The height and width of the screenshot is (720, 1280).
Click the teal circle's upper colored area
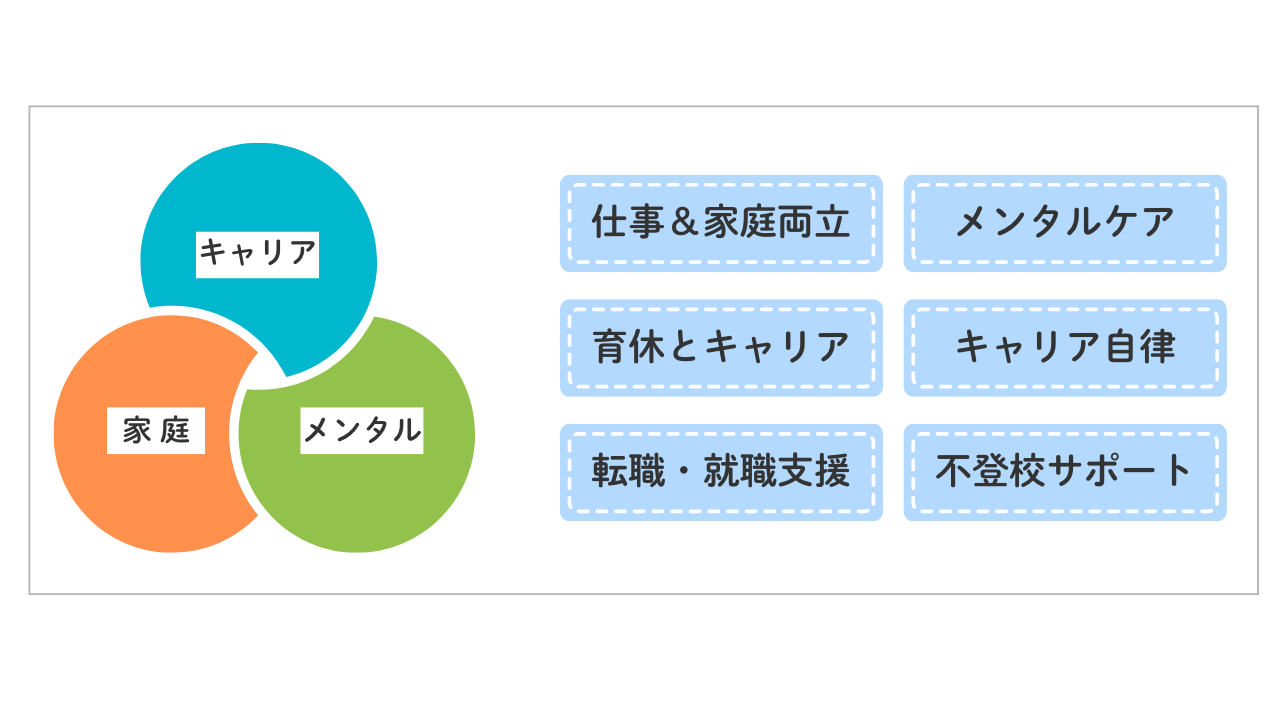coord(258,185)
